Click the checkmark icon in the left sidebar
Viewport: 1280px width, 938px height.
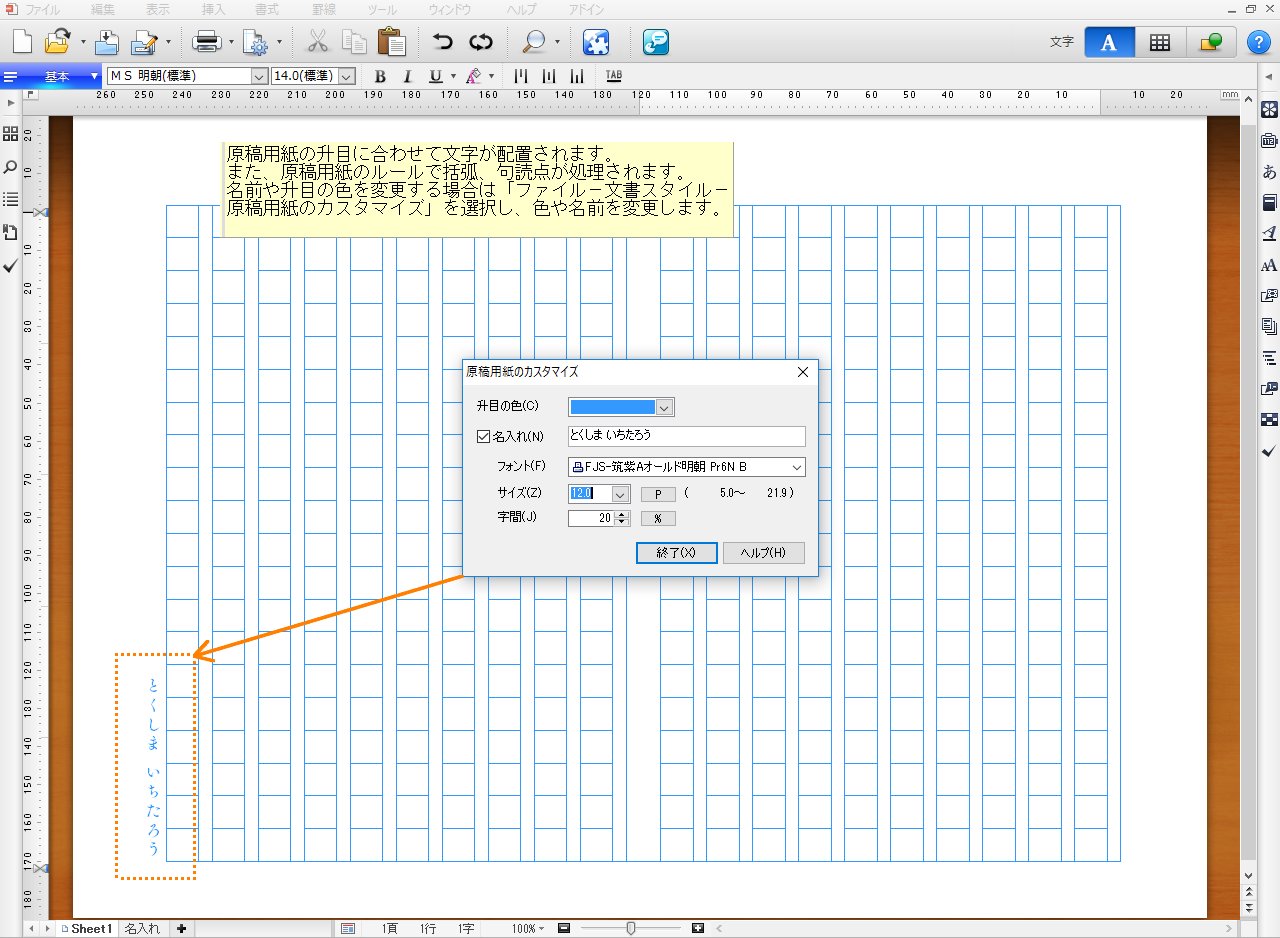[x=10, y=266]
